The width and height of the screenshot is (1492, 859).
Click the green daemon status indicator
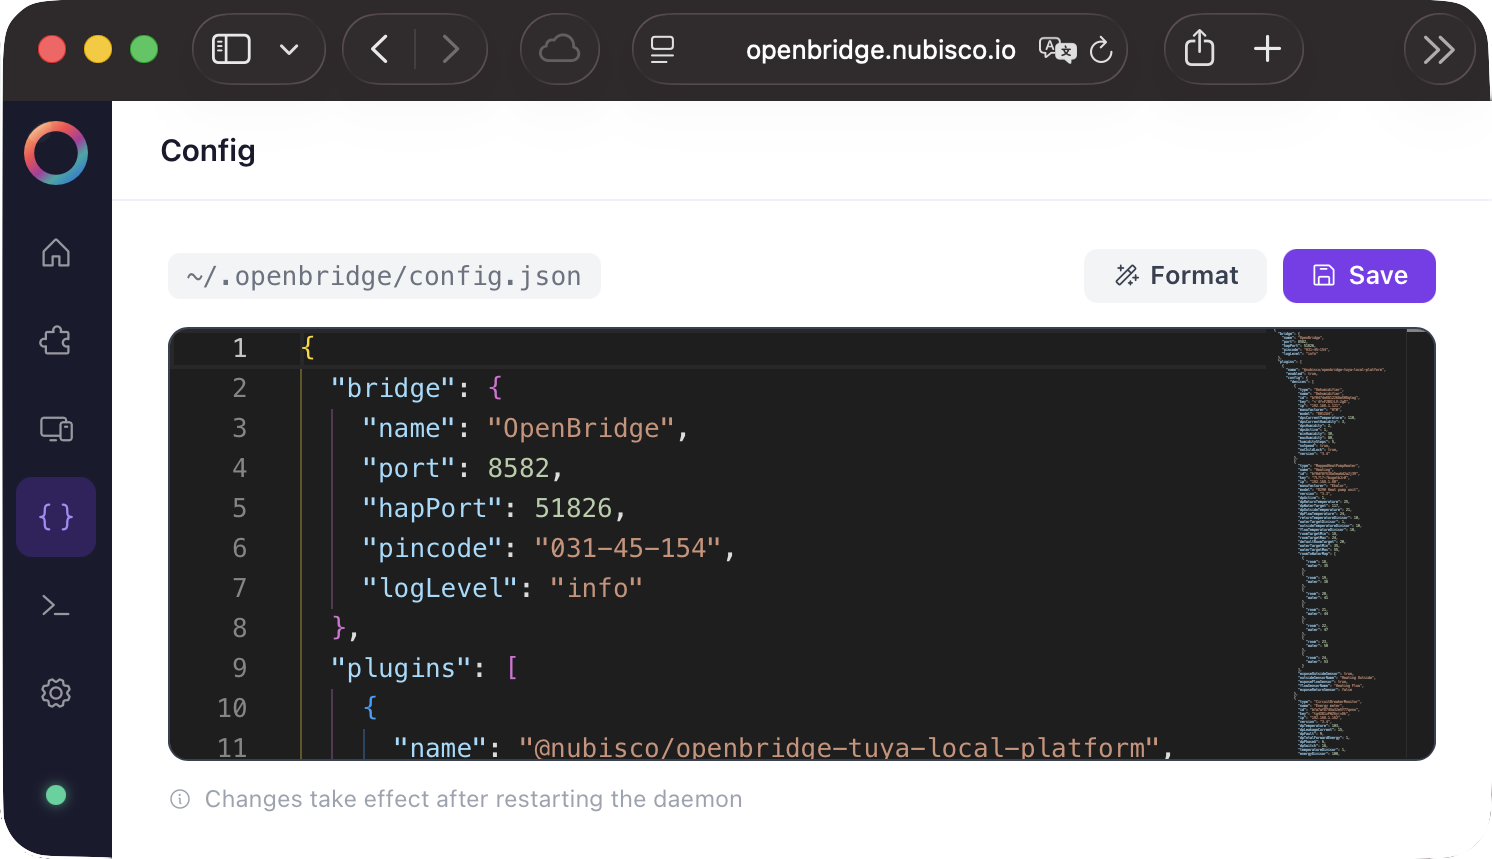(56, 795)
